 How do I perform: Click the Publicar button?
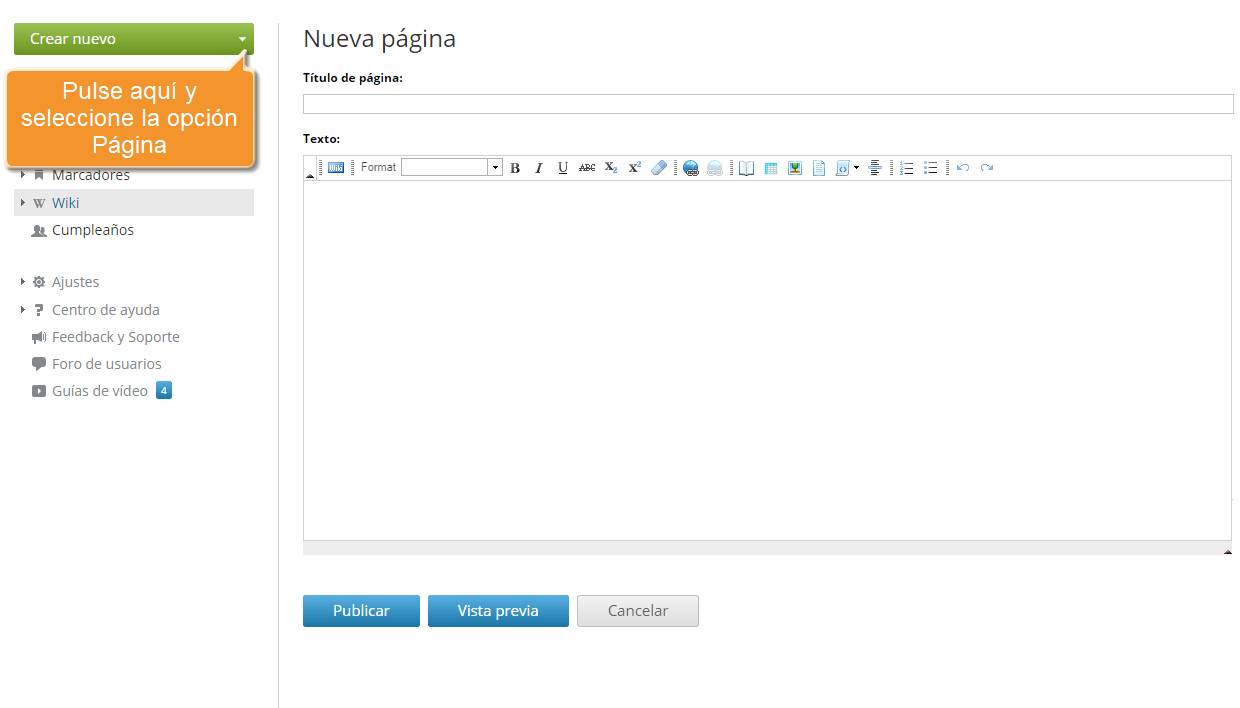361,611
